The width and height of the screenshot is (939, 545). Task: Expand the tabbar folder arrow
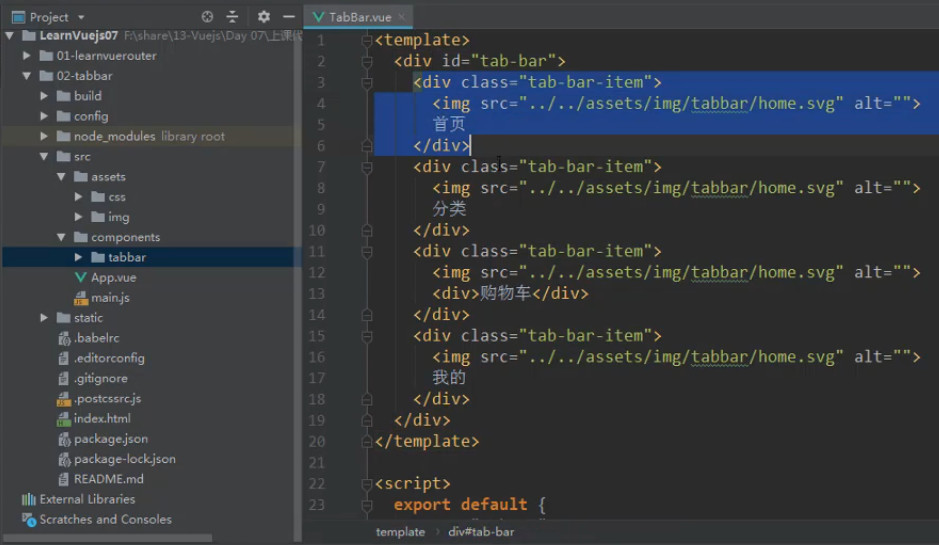tap(78, 258)
